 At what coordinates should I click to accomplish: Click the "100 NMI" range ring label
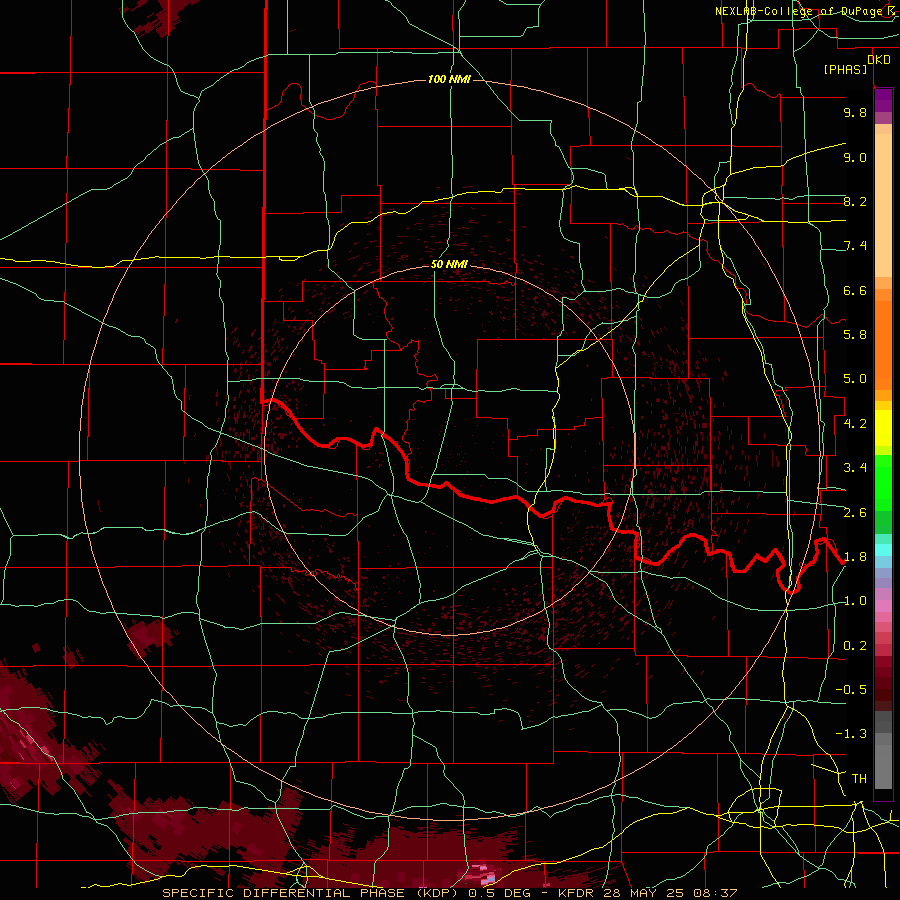(x=449, y=79)
